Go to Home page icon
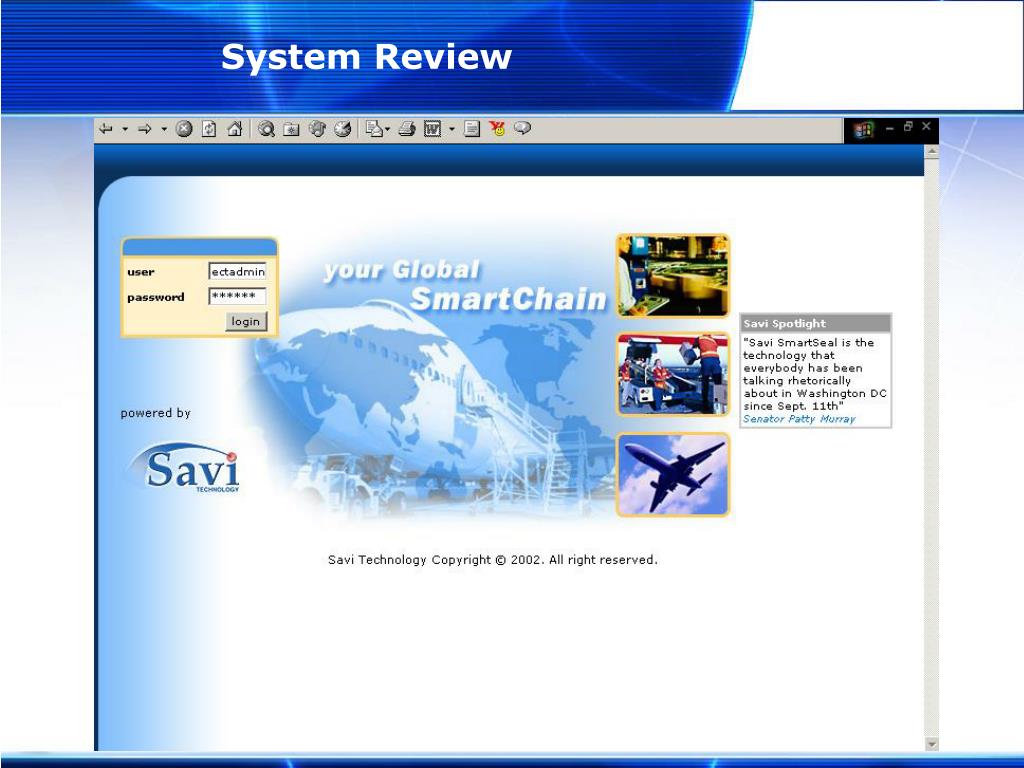1024x768 pixels. [x=234, y=129]
